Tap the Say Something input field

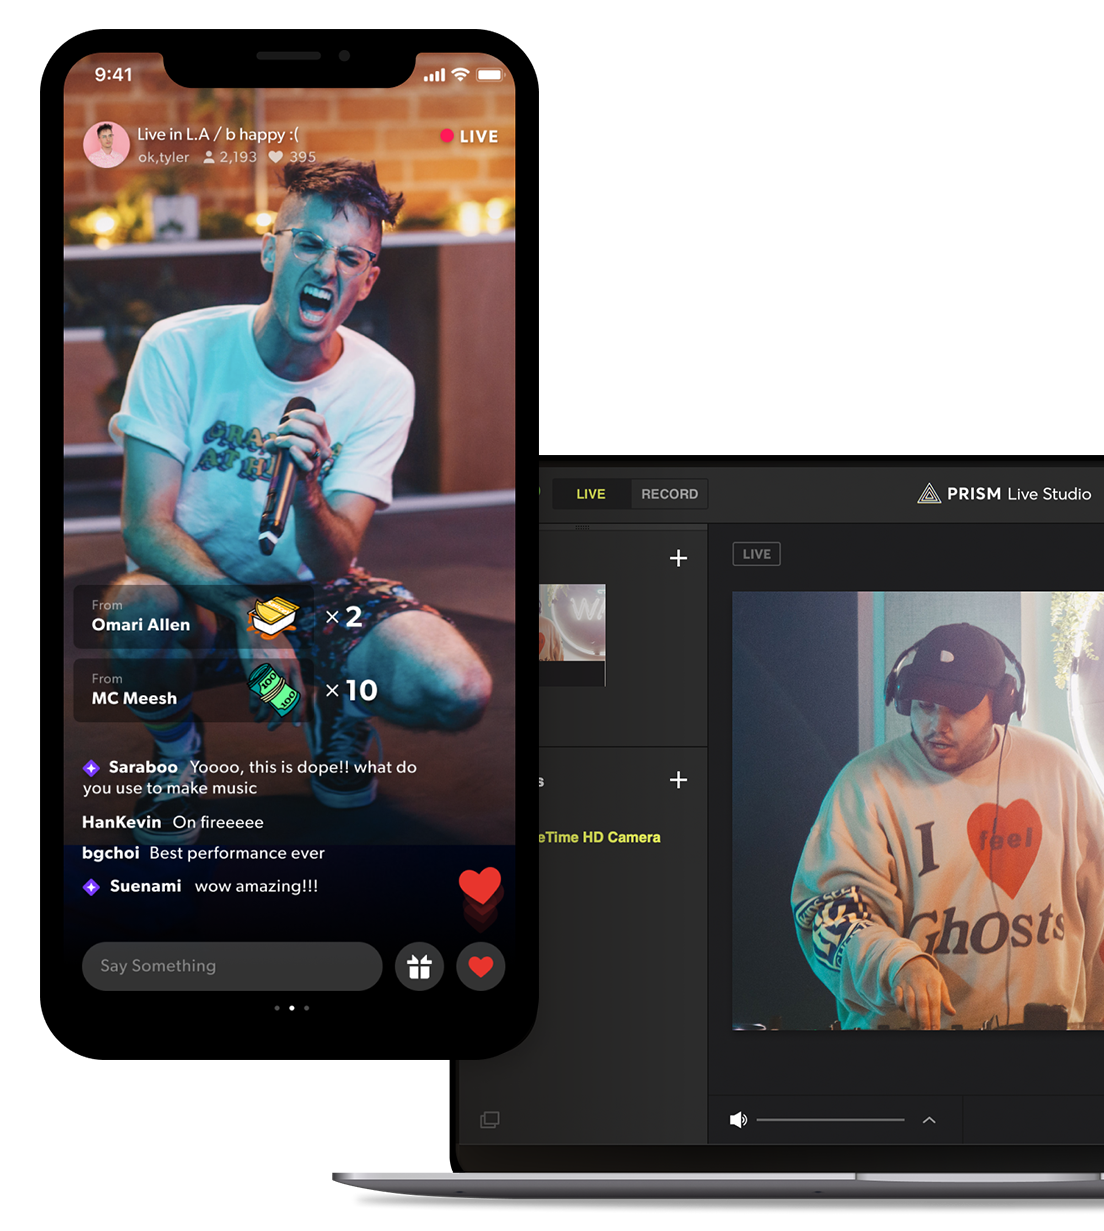tap(232, 966)
